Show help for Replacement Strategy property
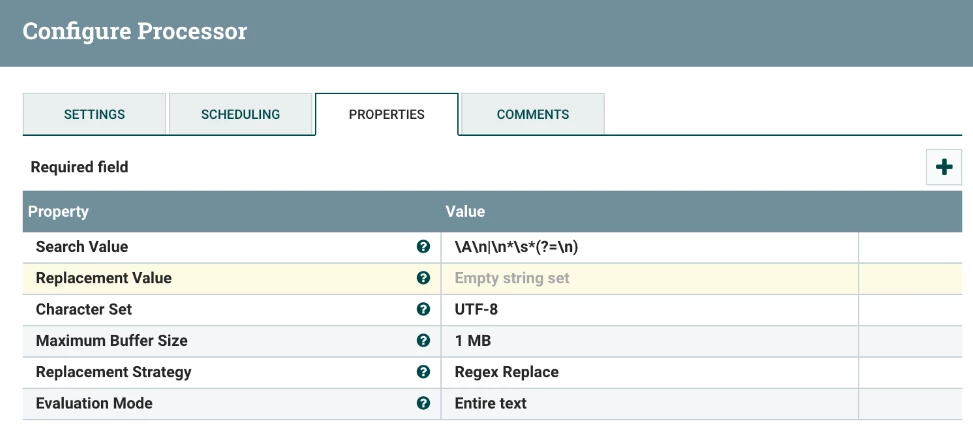Image resolution: width=973 pixels, height=426 pixels. 423,371
